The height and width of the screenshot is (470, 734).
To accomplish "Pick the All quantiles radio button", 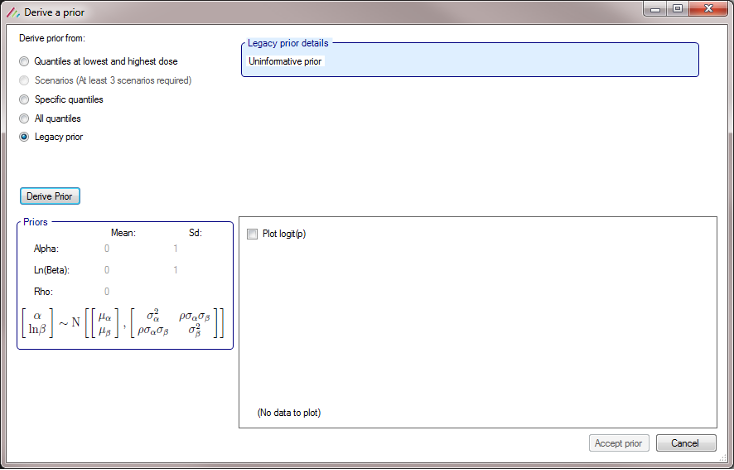I will click(x=25, y=119).
